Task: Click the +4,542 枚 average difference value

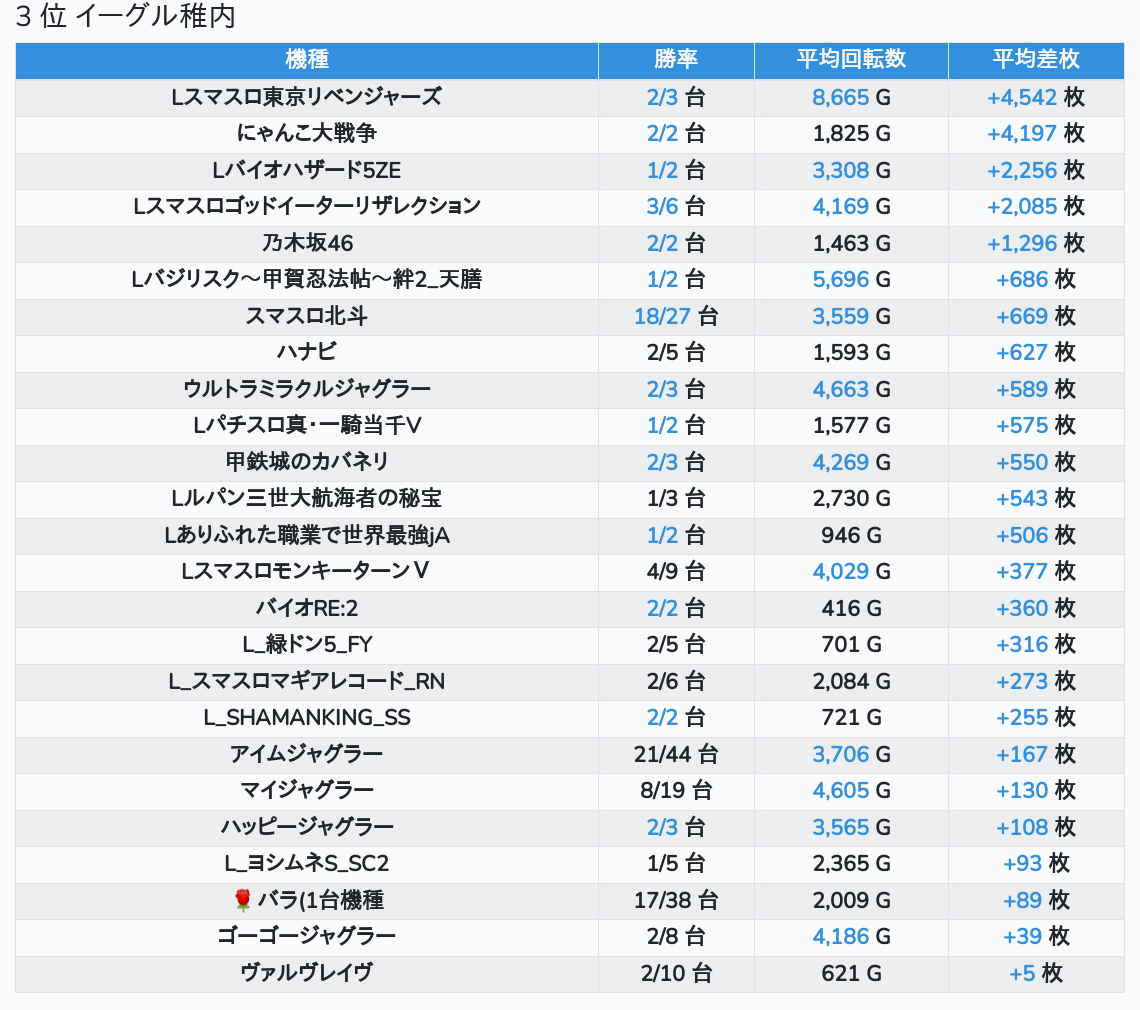Action: pyautogui.click(x=1022, y=97)
